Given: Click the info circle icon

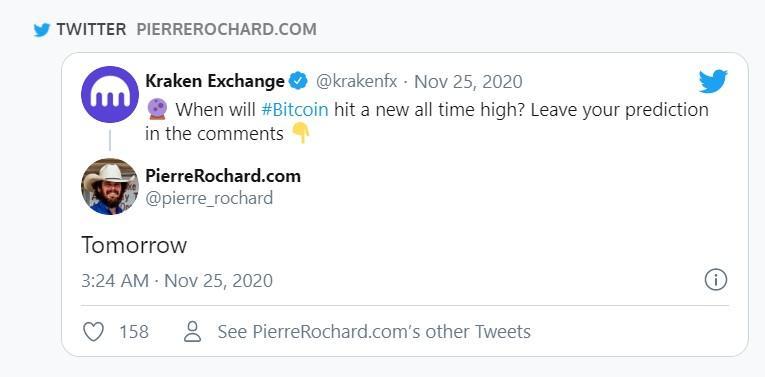Looking at the screenshot, I should [716, 280].
